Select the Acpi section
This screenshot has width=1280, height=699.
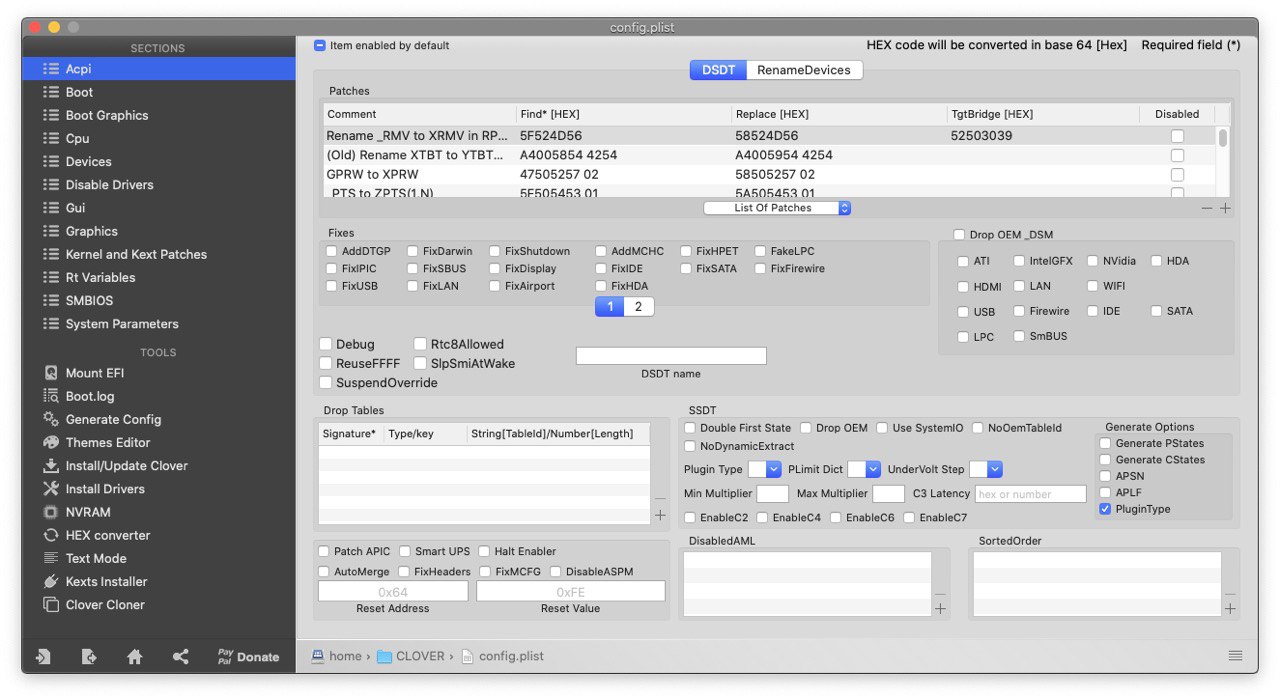(158, 69)
